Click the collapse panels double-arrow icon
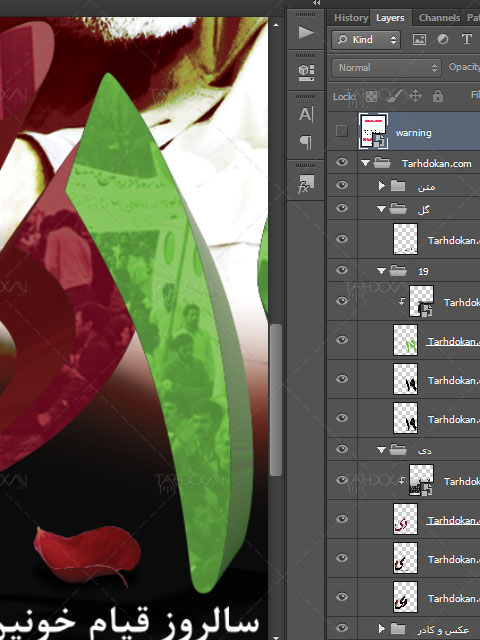 (316, 3)
